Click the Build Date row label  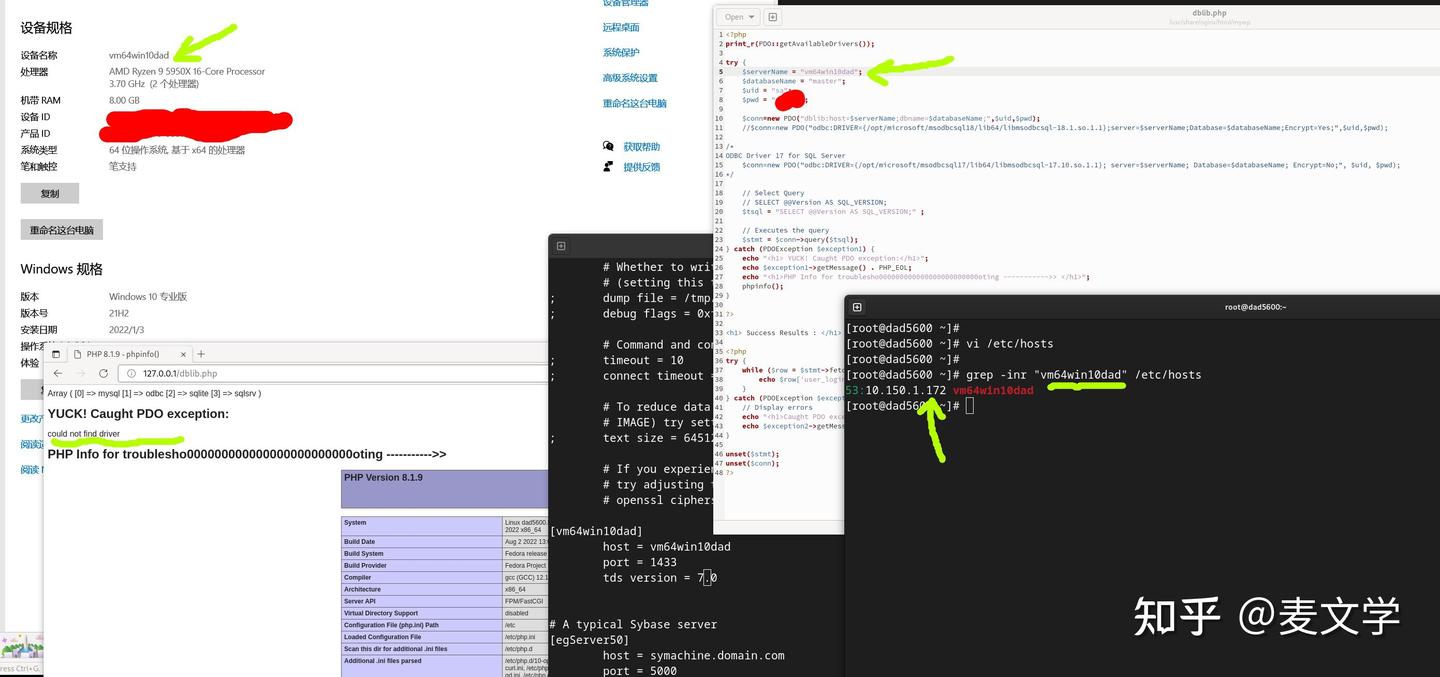(x=360, y=542)
